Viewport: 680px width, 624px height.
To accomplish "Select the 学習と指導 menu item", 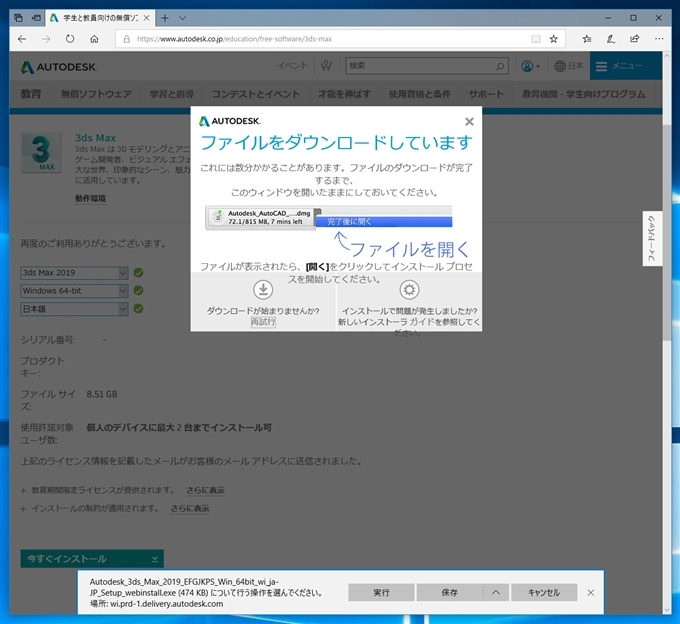I will [x=172, y=94].
